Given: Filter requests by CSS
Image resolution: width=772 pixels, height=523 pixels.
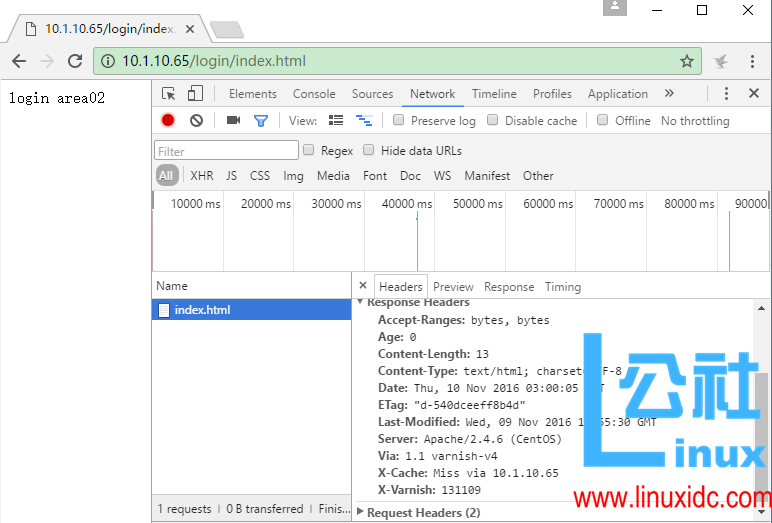Looking at the screenshot, I should (259, 176).
